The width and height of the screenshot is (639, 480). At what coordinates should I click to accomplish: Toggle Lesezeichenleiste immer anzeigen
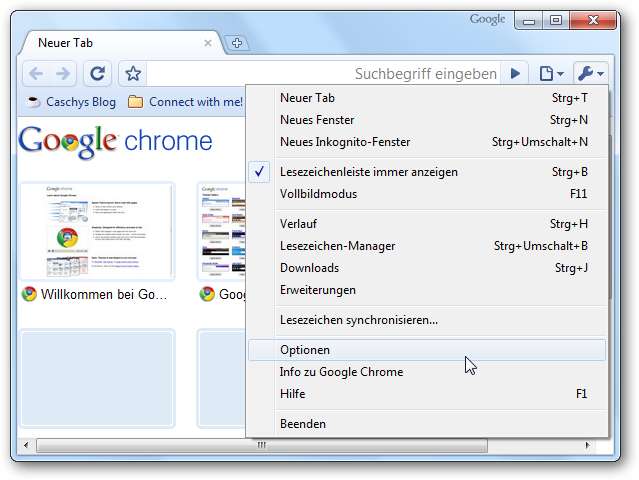[x=427, y=172]
